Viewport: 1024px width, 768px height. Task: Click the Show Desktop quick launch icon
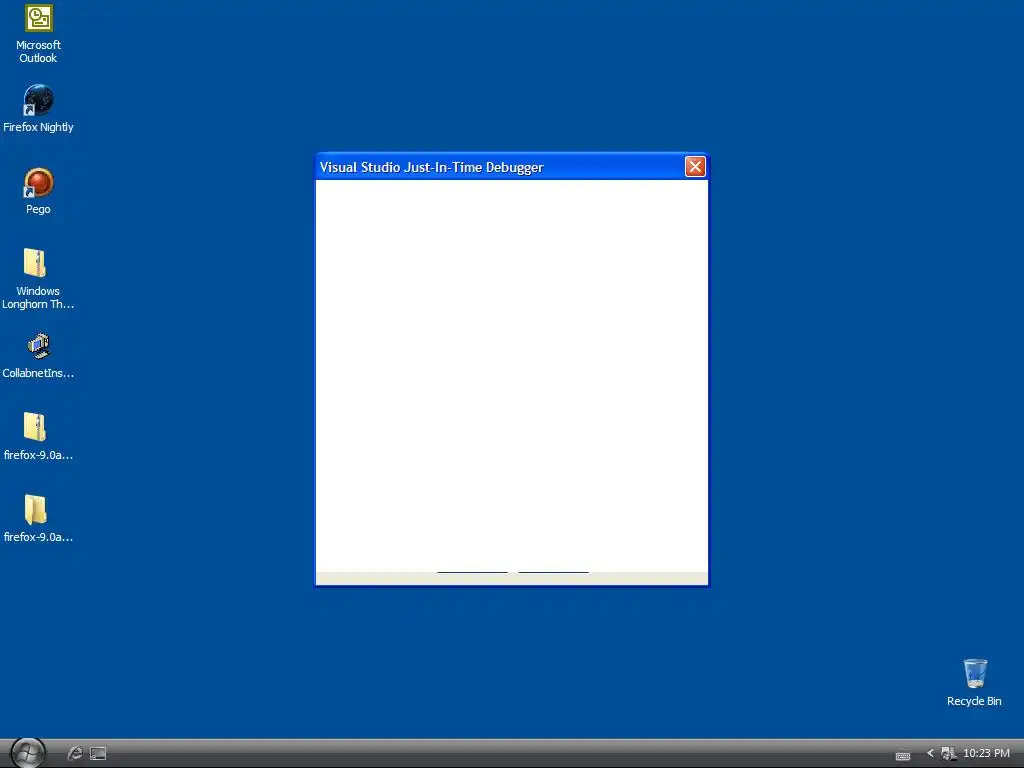98,754
